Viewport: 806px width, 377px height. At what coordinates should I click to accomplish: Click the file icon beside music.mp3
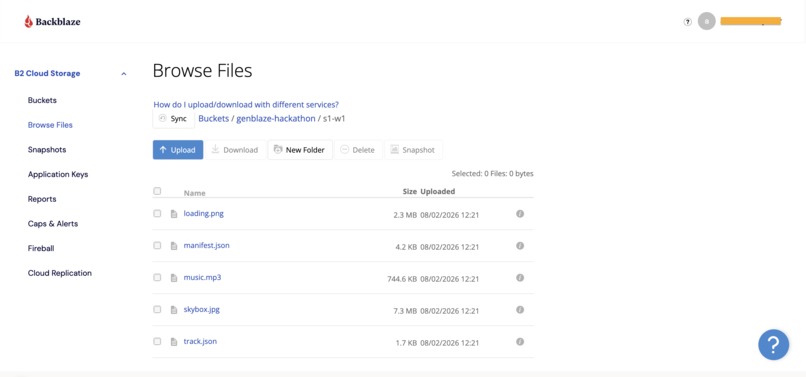tap(174, 278)
